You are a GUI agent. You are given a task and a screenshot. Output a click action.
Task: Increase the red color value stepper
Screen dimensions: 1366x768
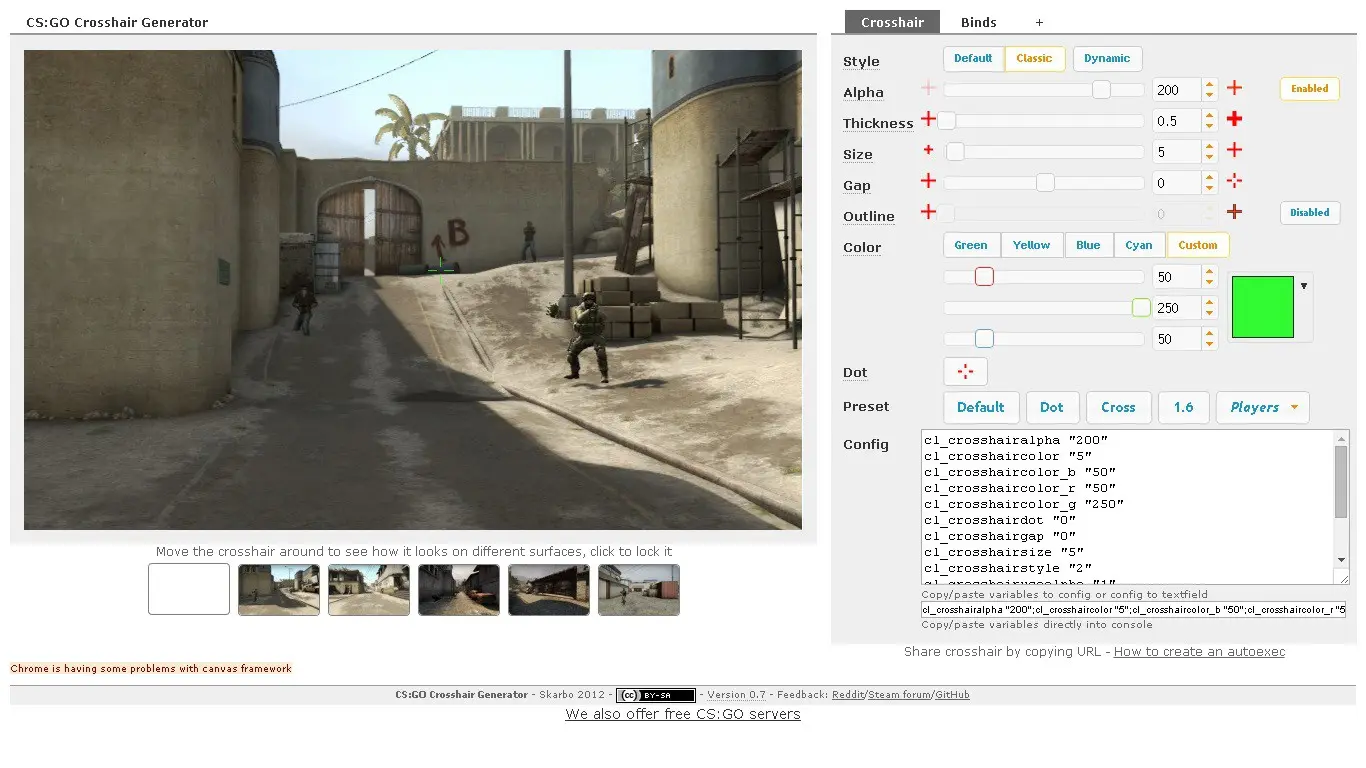[x=1209, y=271]
